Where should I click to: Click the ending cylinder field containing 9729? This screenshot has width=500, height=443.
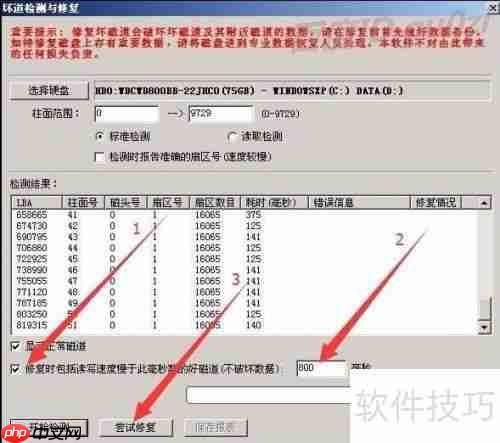(221, 114)
